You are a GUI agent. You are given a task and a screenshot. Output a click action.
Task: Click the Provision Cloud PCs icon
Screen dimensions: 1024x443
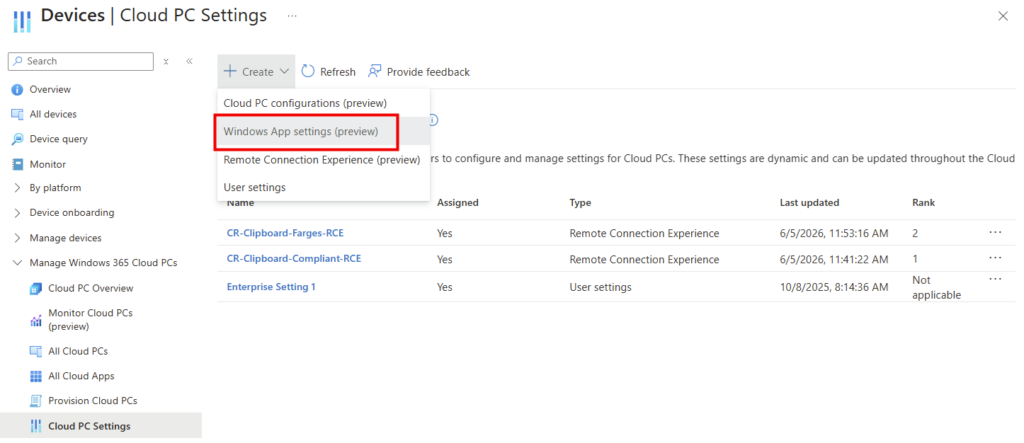click(x=36, y=401)
